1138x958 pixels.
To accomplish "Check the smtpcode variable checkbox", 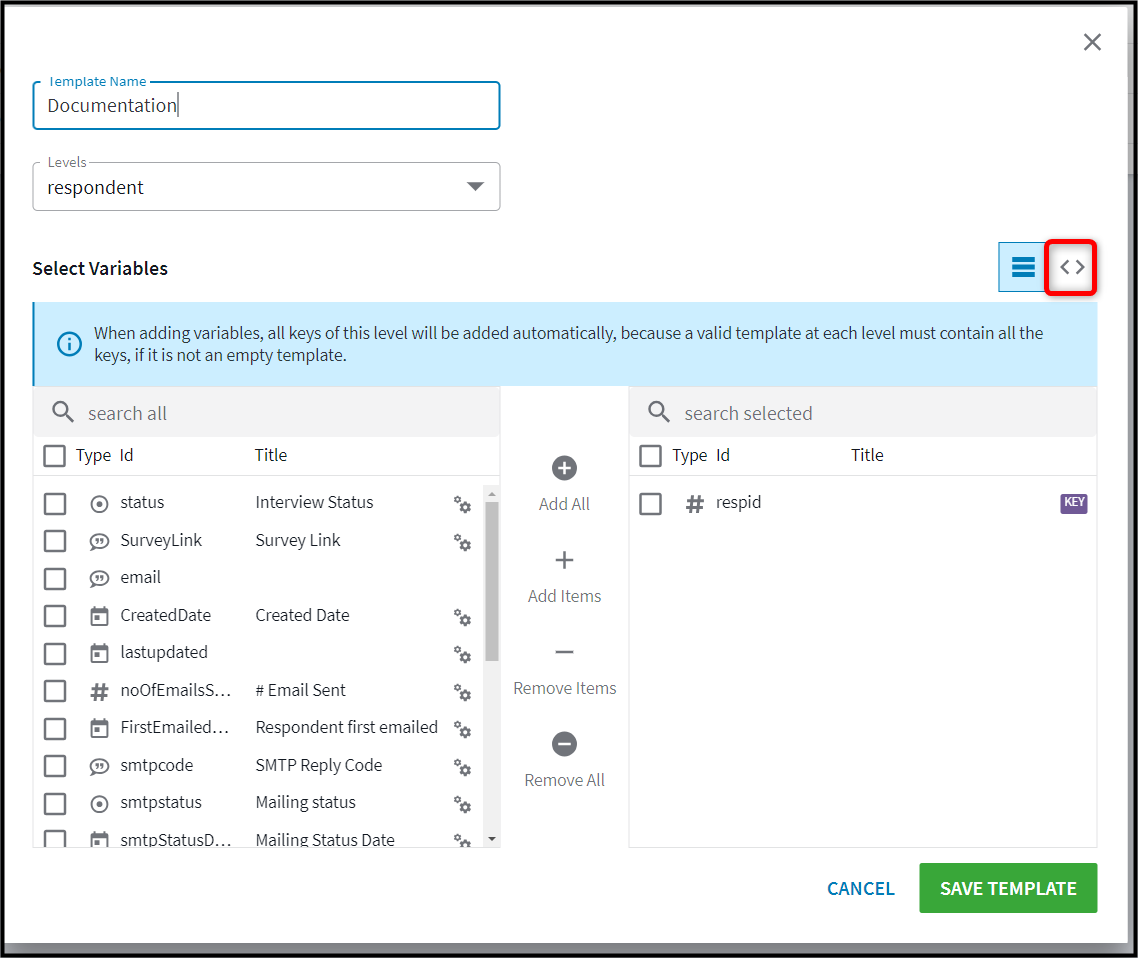I will [x=55, y=766].
